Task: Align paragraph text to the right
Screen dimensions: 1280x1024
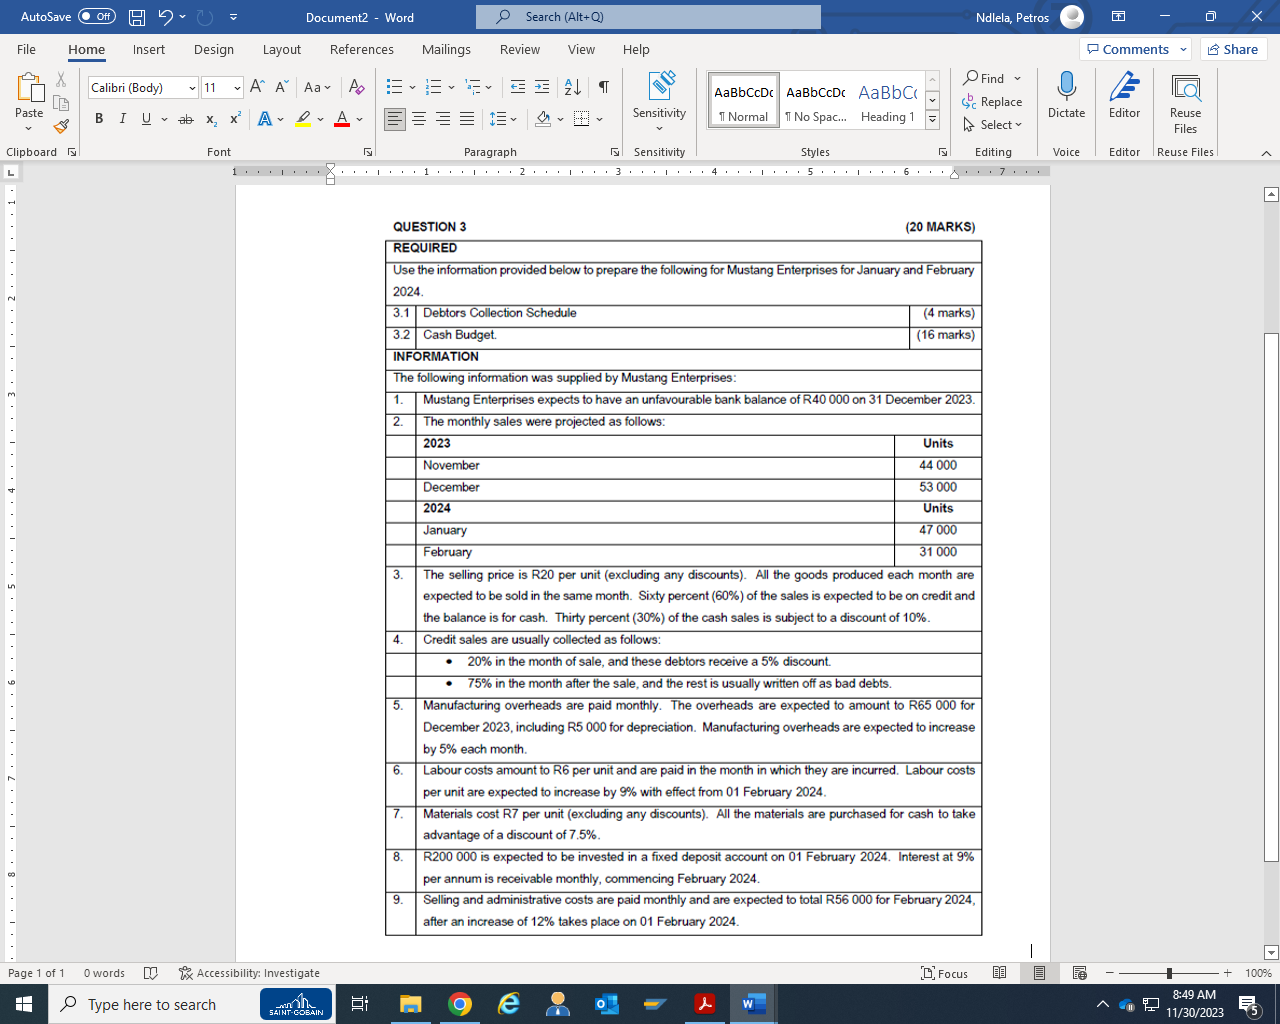Action: coord(443,119)
